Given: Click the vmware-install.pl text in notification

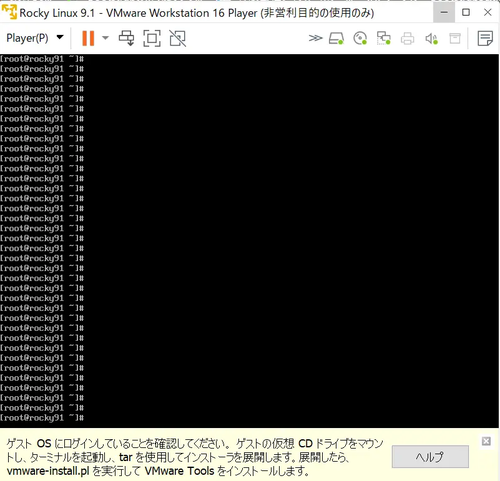Looking at the screenshot, I should (x=48, y=471).
